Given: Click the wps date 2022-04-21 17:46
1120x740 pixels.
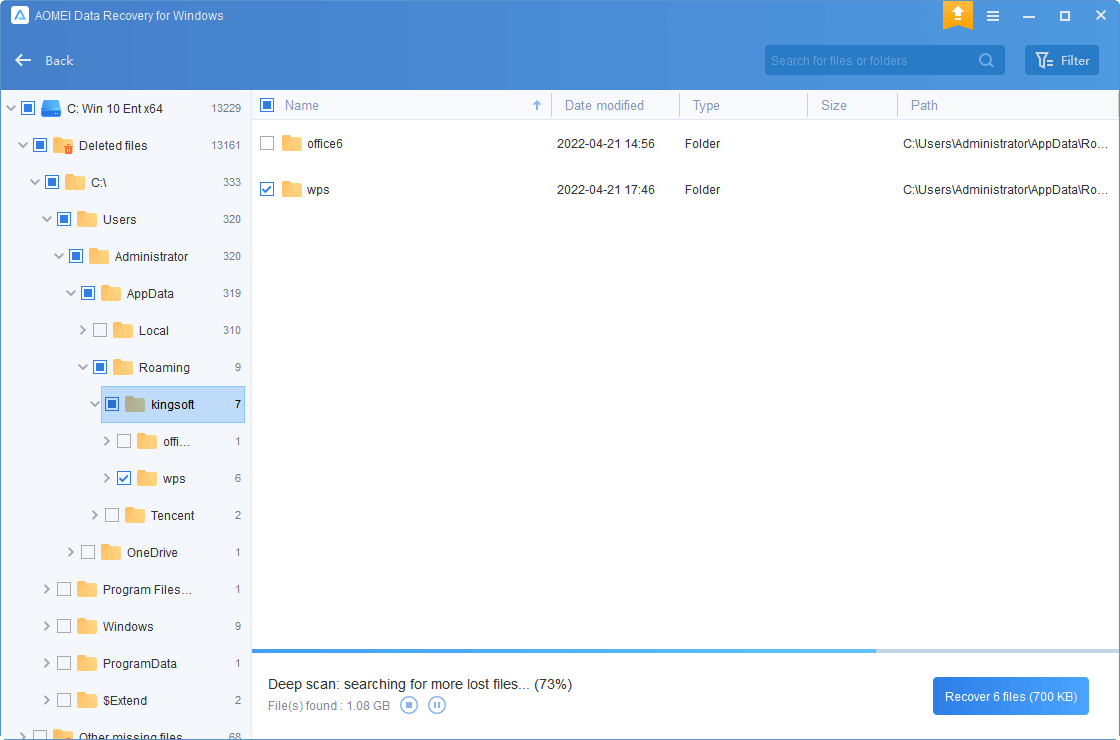Looking at the screenshot, I should click(x=606, y=189).
